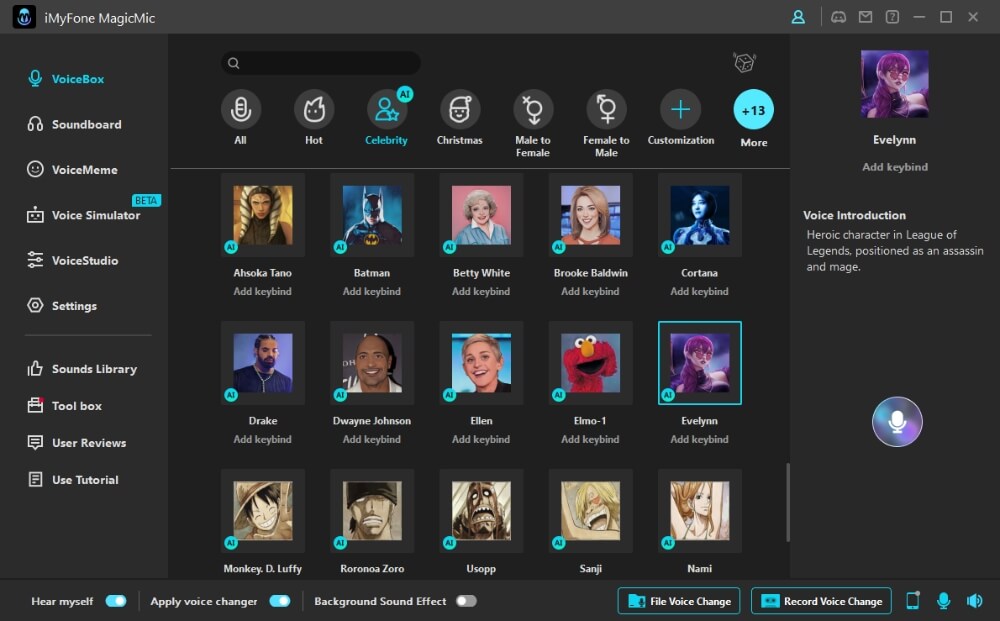Select the Celebrity voices category

tap(386, 110)
